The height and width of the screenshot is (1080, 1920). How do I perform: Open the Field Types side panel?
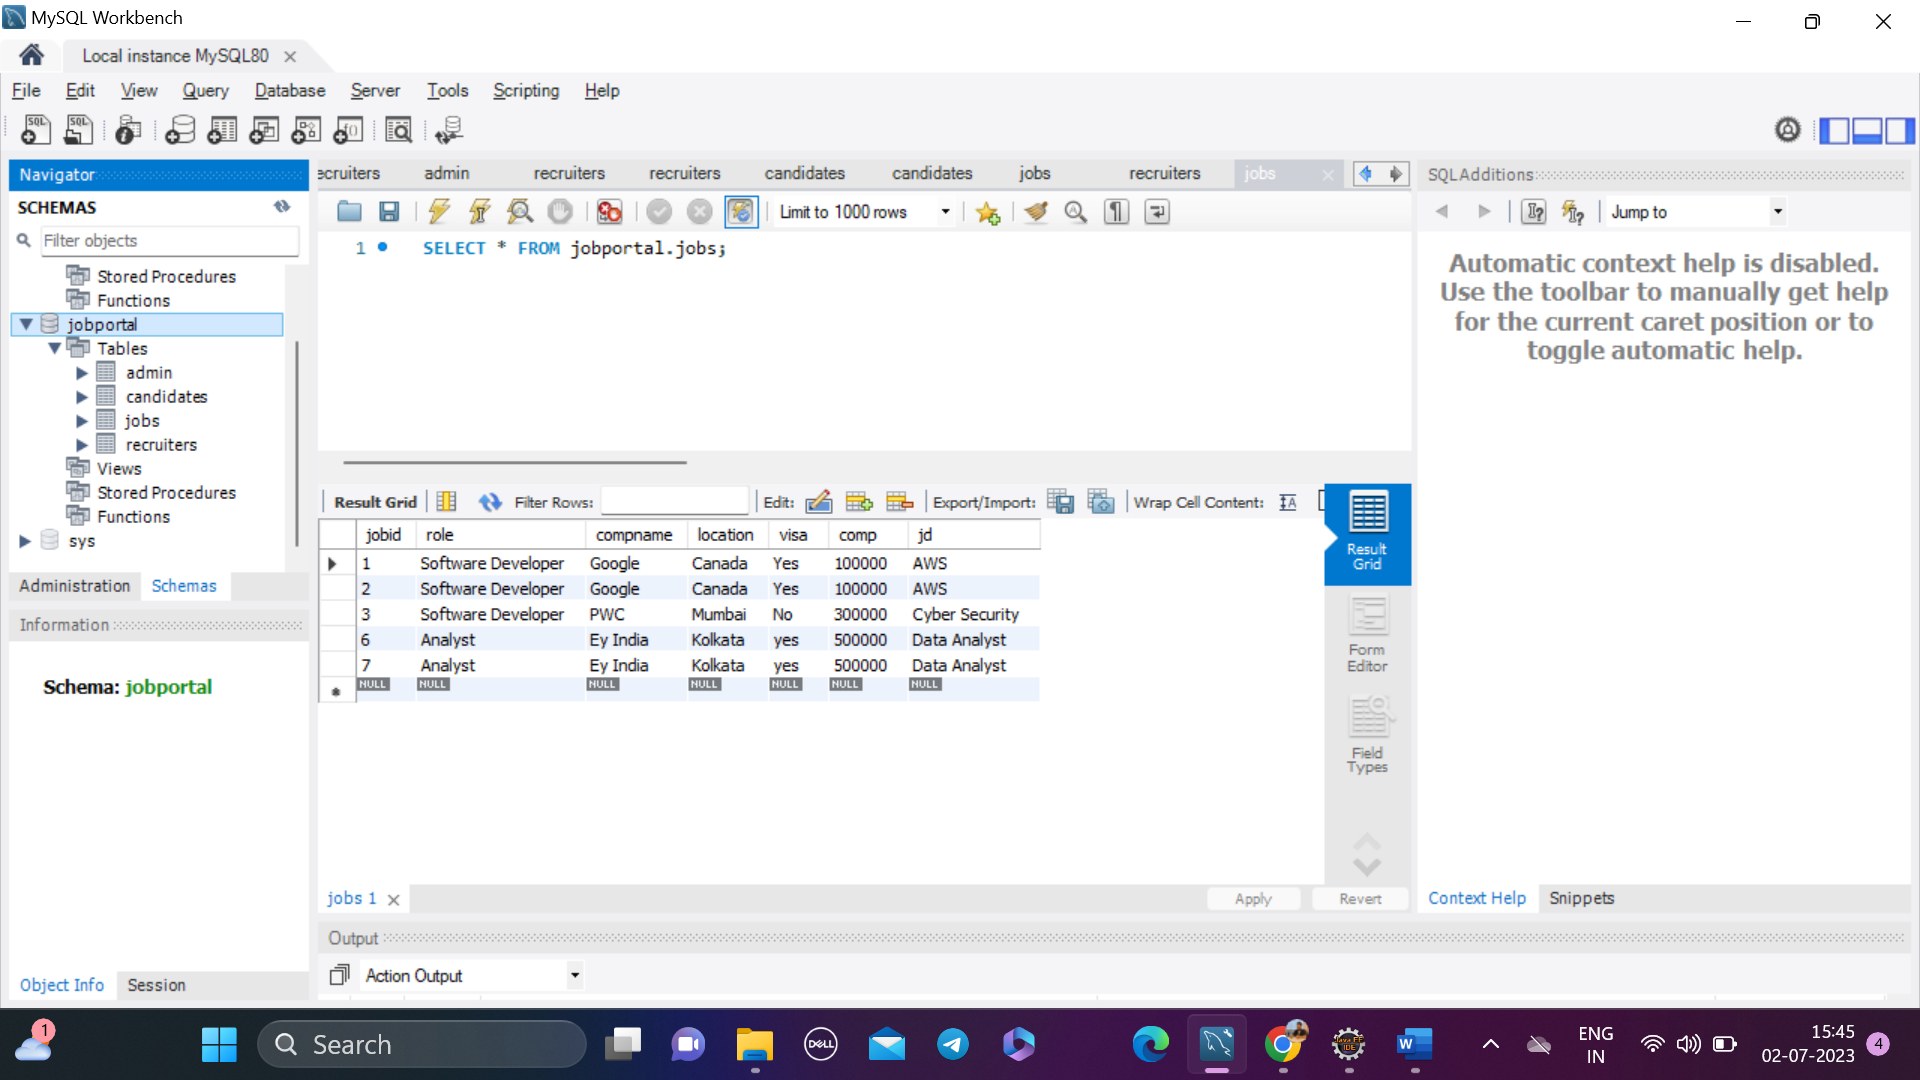[1367, 736]
